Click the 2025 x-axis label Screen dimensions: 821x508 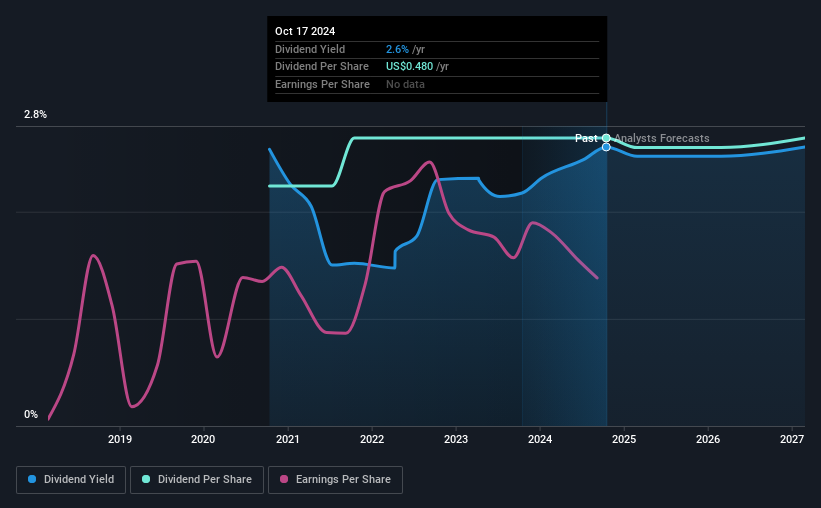624,439
